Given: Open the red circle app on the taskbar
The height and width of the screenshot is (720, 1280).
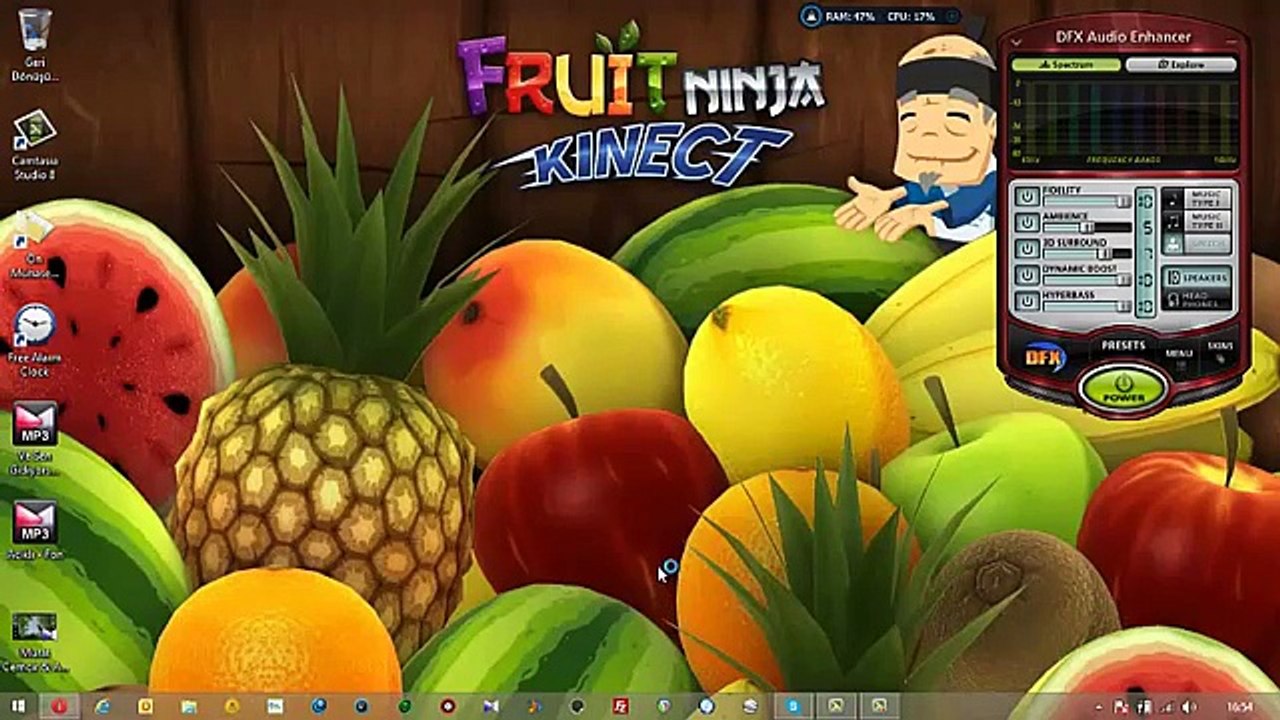Looking at the screenshot, I should click(x=60, y=706).
